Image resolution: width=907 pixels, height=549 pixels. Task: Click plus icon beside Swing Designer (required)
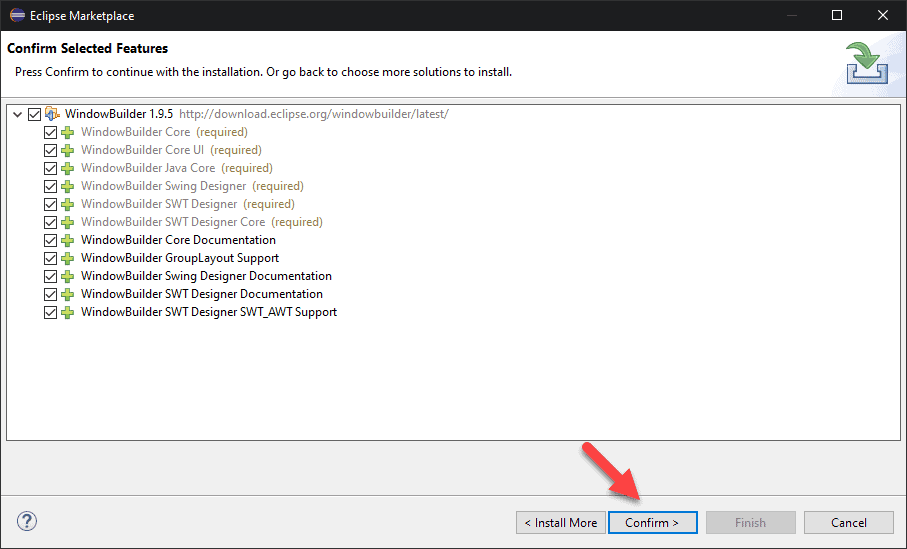pyautogui.click(x=68, y=186)
